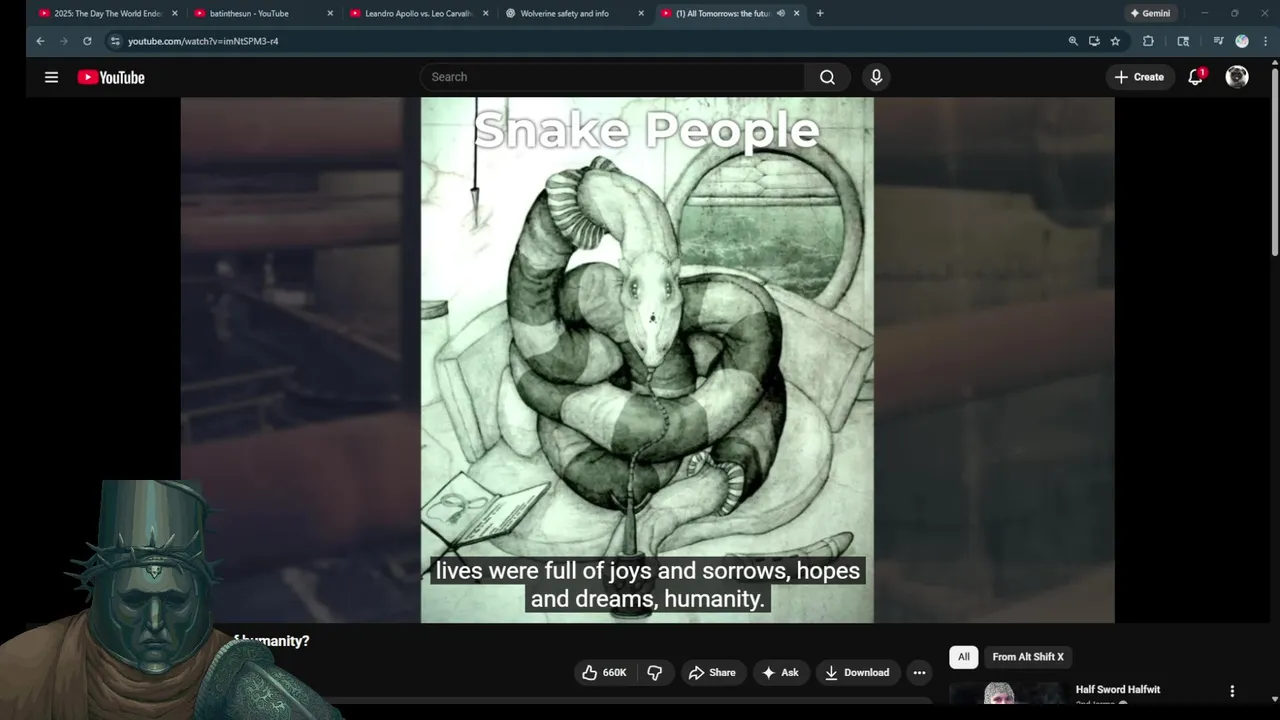This screenshot has width=1280, height=720.
Task: Download the video
Action: point(857,673)
